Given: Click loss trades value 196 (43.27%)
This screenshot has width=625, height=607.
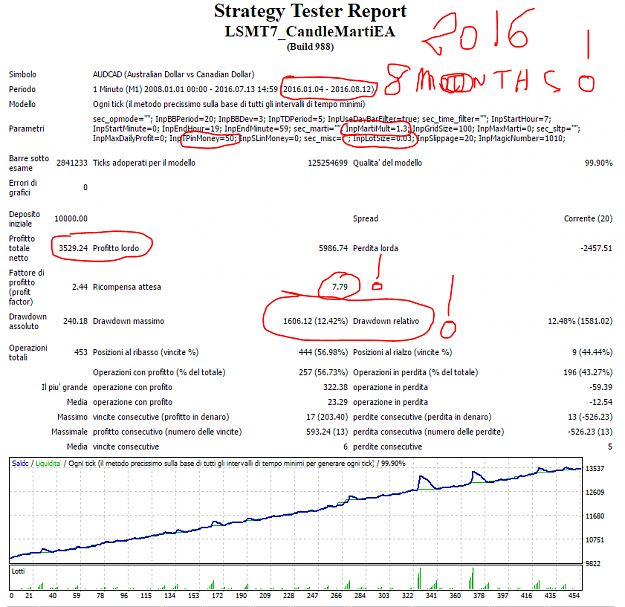Looking at the screenshot, I should (x=588, y=372).
